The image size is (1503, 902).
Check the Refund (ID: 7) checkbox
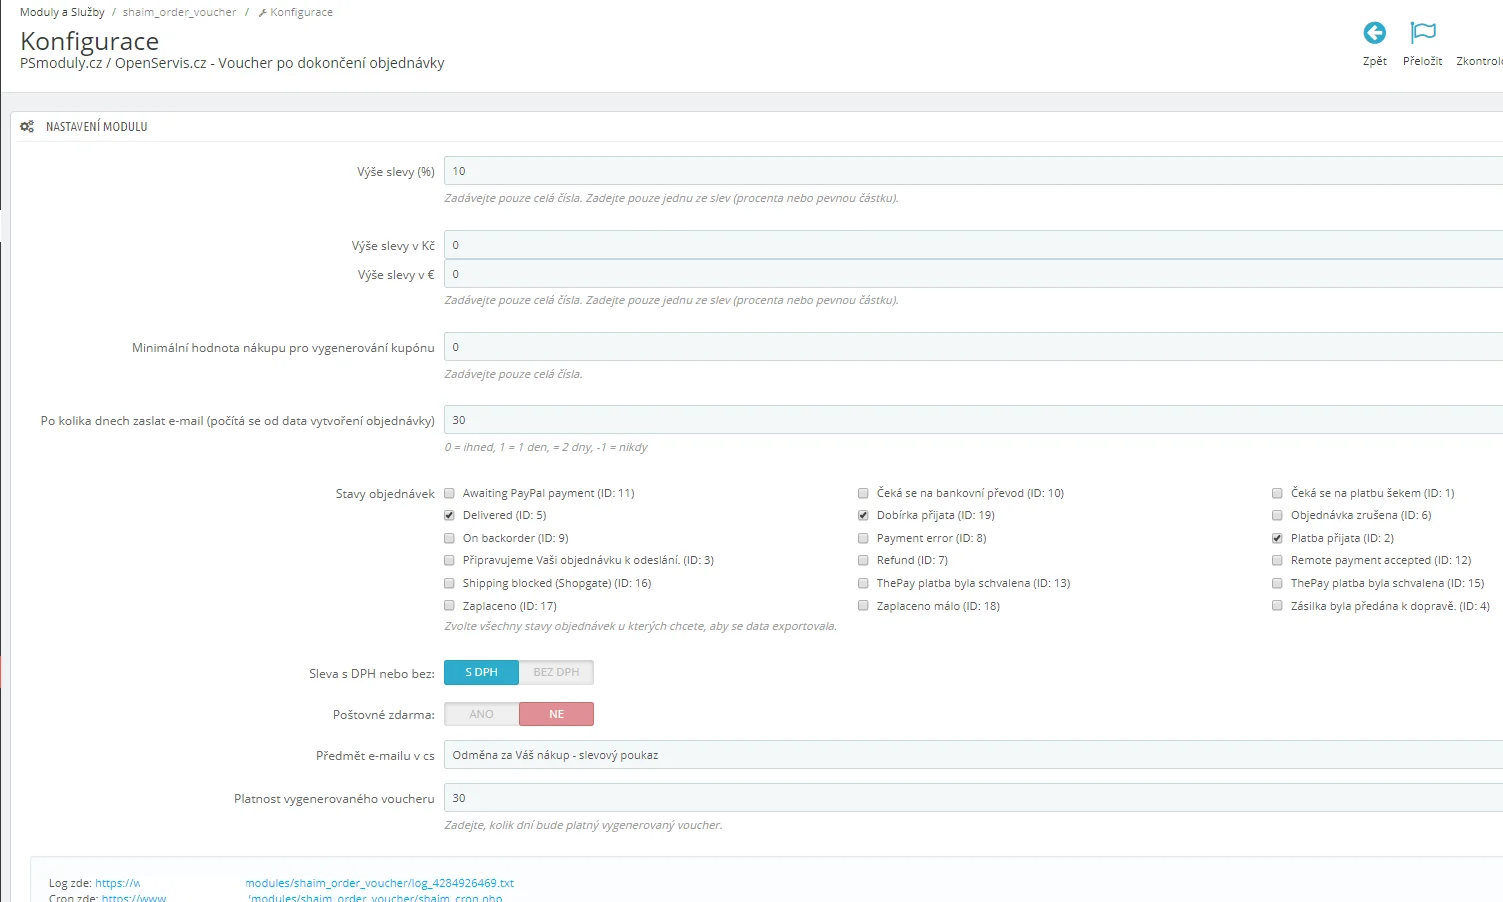[x=863, y=561]
